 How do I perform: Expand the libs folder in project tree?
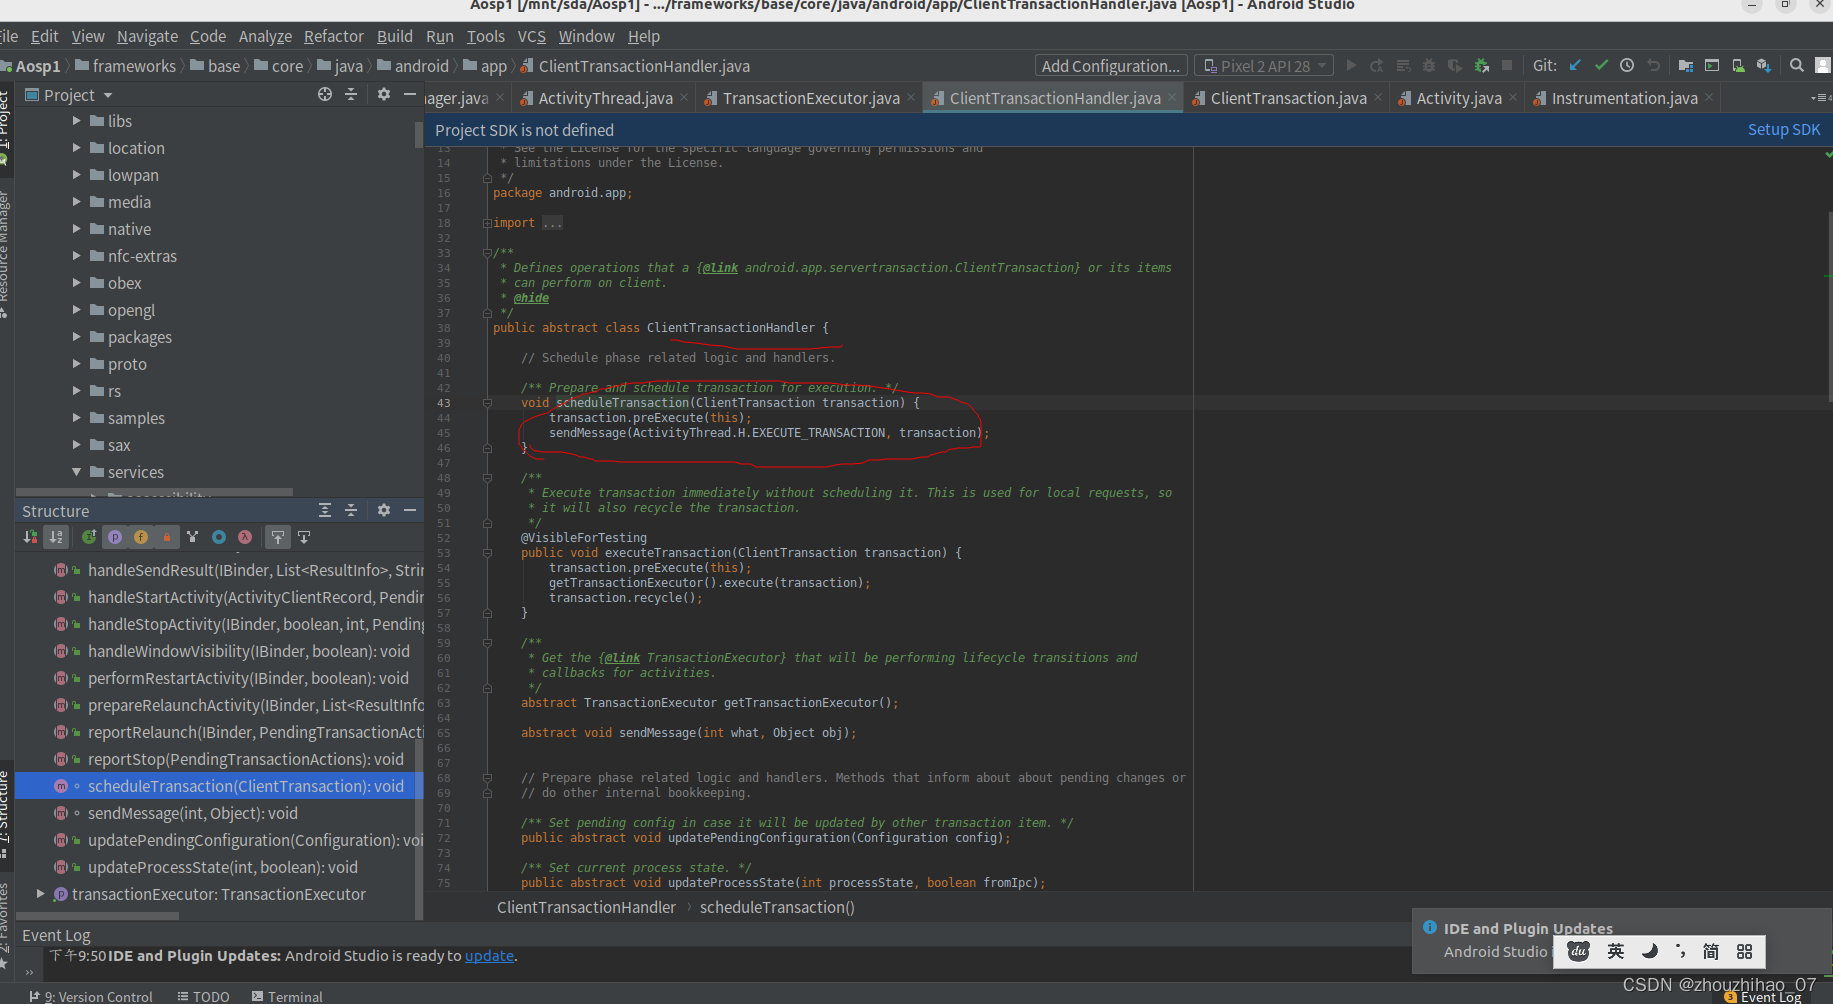[x=77, y=121]
